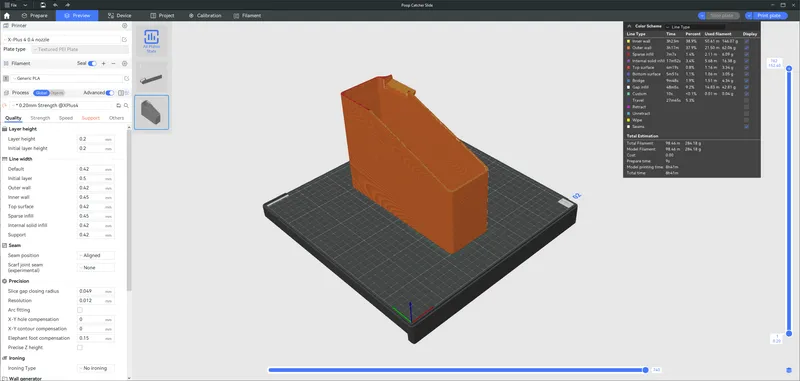Viewport: 800px width, 381px height.
Task: Expand the File menu dropdown arrow
Action: pyautogui.click(x=25, y=5)
